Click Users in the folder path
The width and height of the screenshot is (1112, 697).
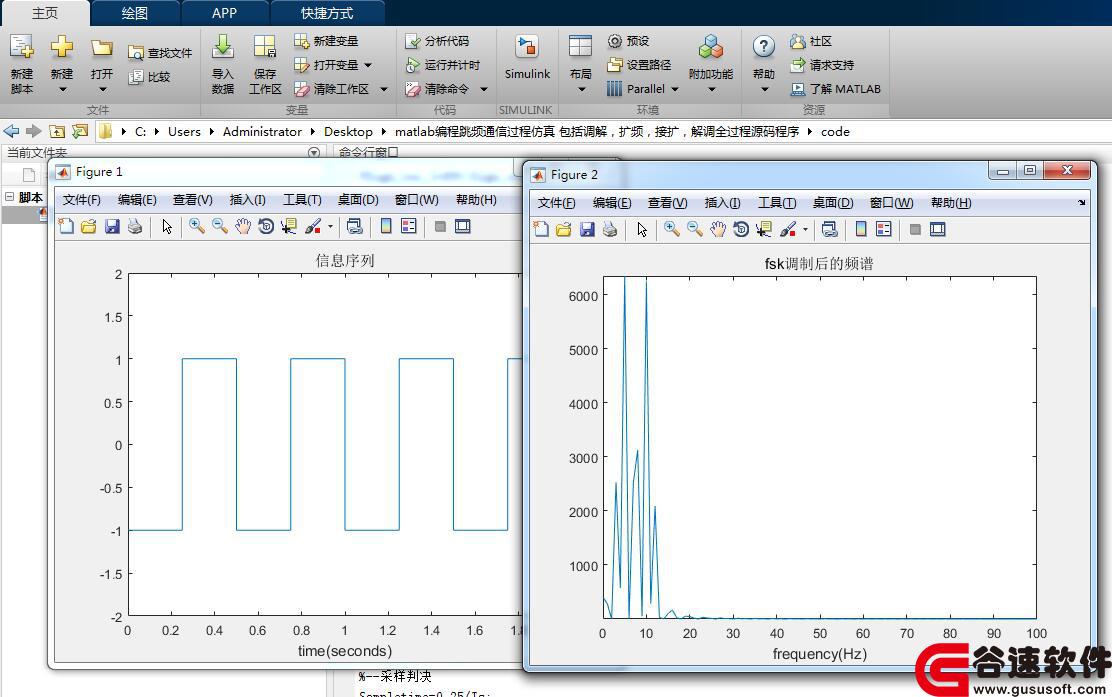pos(184,131)
